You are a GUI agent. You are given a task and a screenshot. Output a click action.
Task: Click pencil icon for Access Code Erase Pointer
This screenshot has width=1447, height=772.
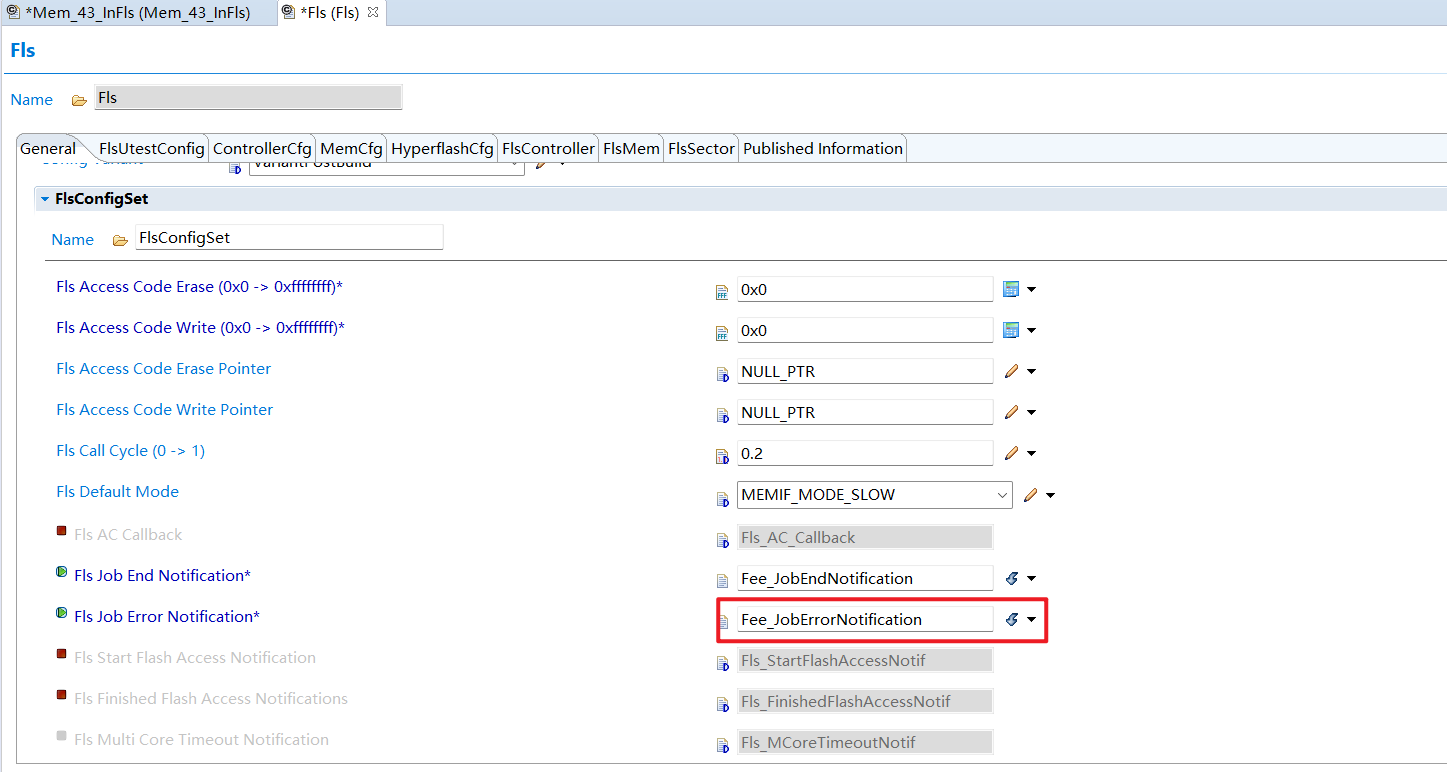pos(1011,371)
